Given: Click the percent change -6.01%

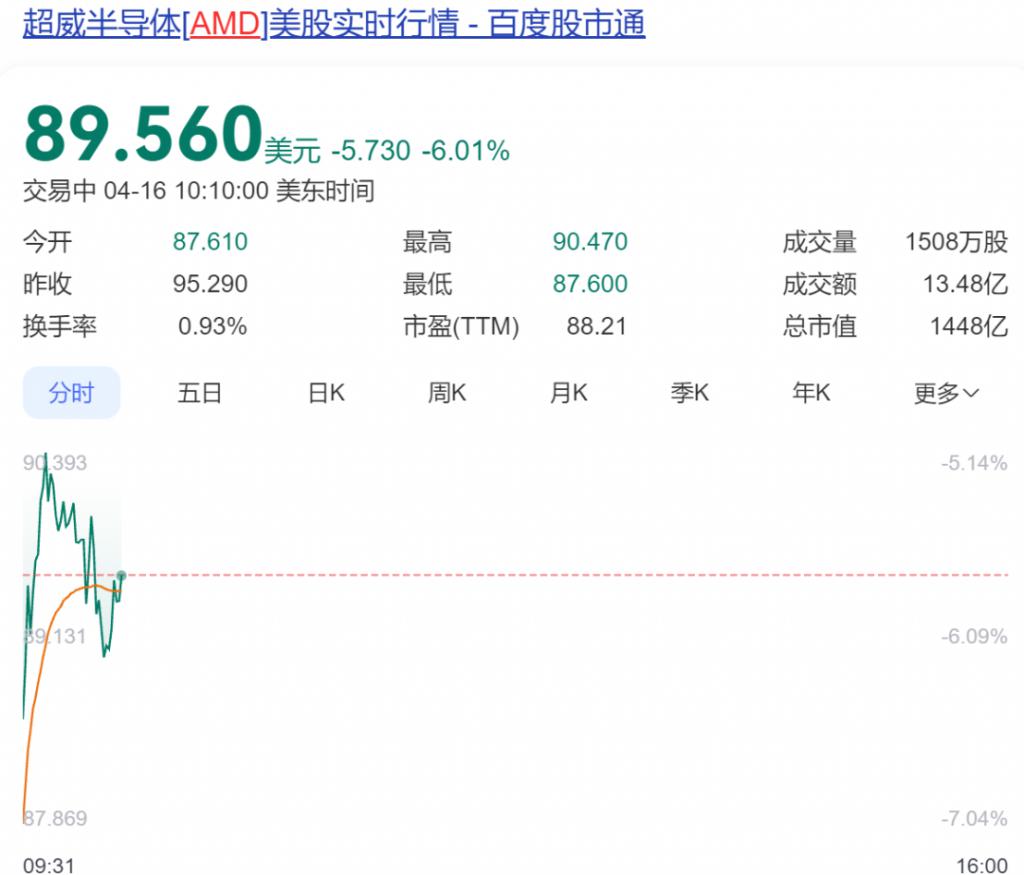Looking at the screenshot, I should [x=466, y=151].
